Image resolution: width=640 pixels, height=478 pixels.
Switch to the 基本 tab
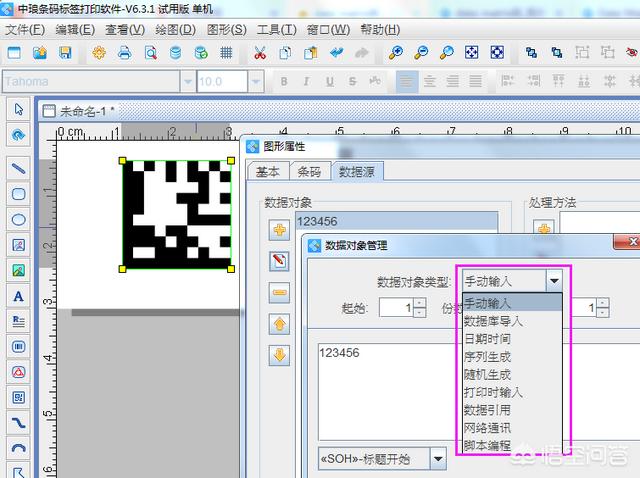pyautogui.click(x=268, y=172)
